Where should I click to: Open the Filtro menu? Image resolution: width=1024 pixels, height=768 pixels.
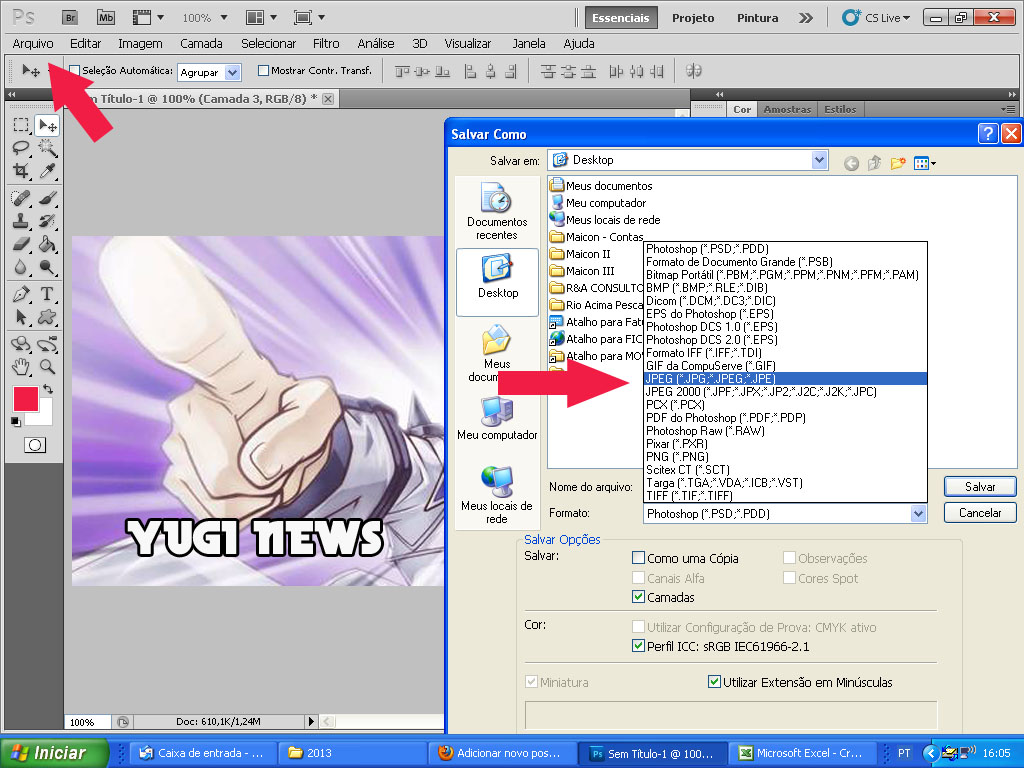point(326,44)
